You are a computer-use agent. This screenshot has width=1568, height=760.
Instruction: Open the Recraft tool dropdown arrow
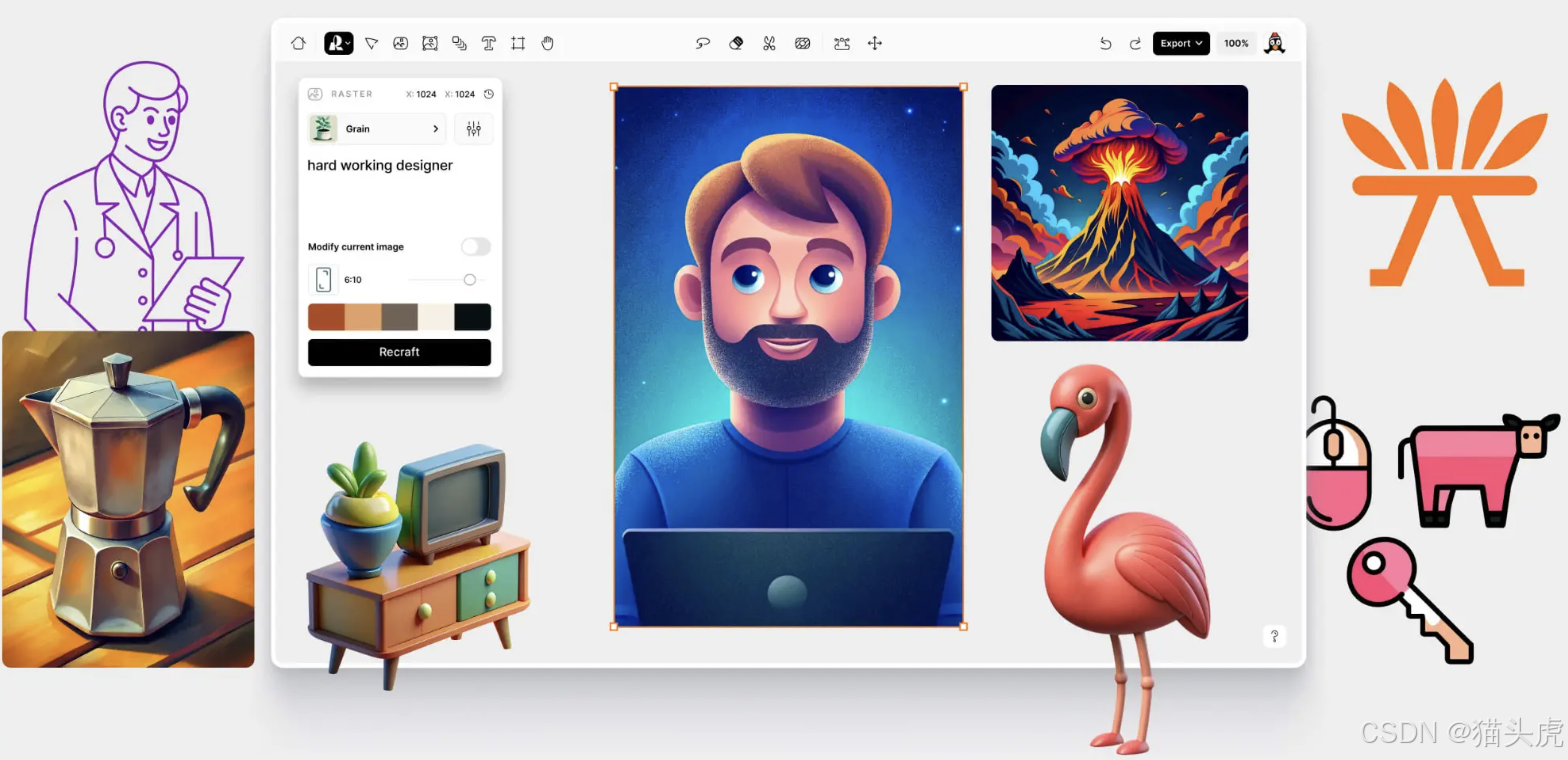(x=347, y=44)
